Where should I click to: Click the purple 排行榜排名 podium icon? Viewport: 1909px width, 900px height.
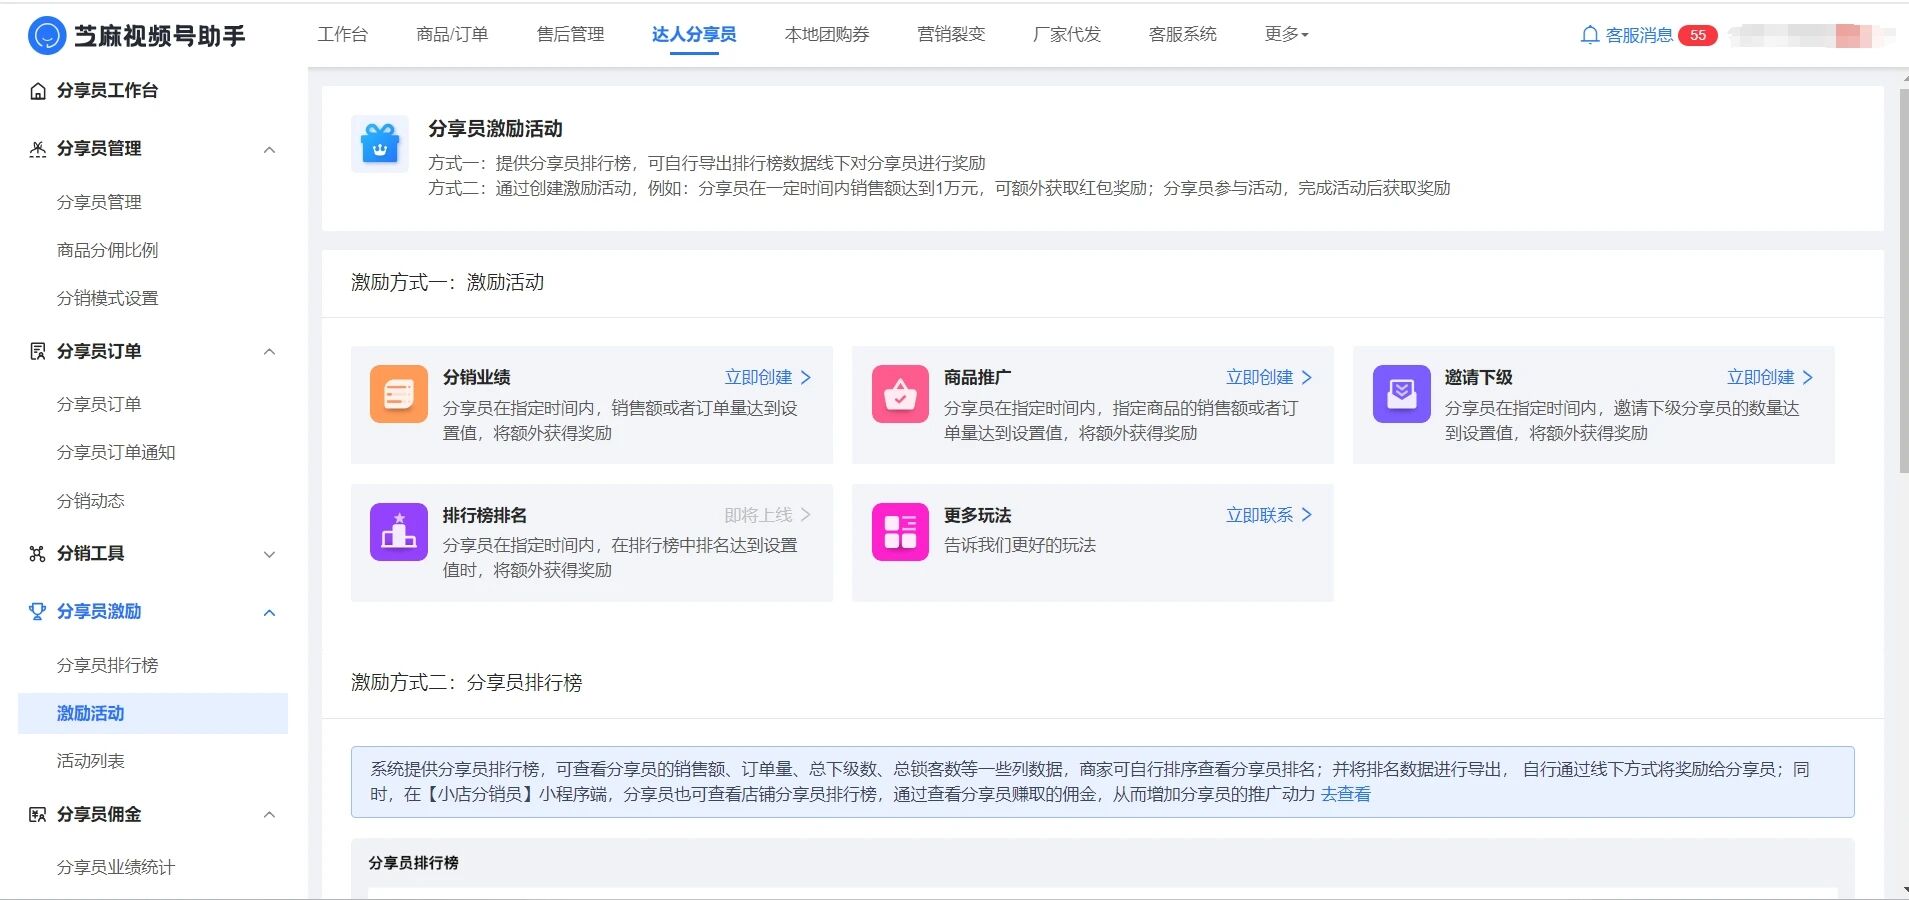(399, 532)
